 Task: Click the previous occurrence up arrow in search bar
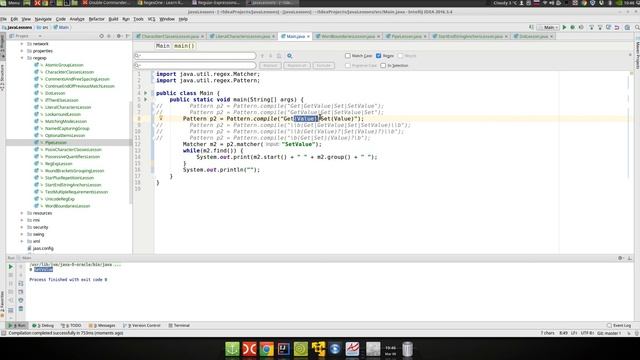(x=262, y=56)
